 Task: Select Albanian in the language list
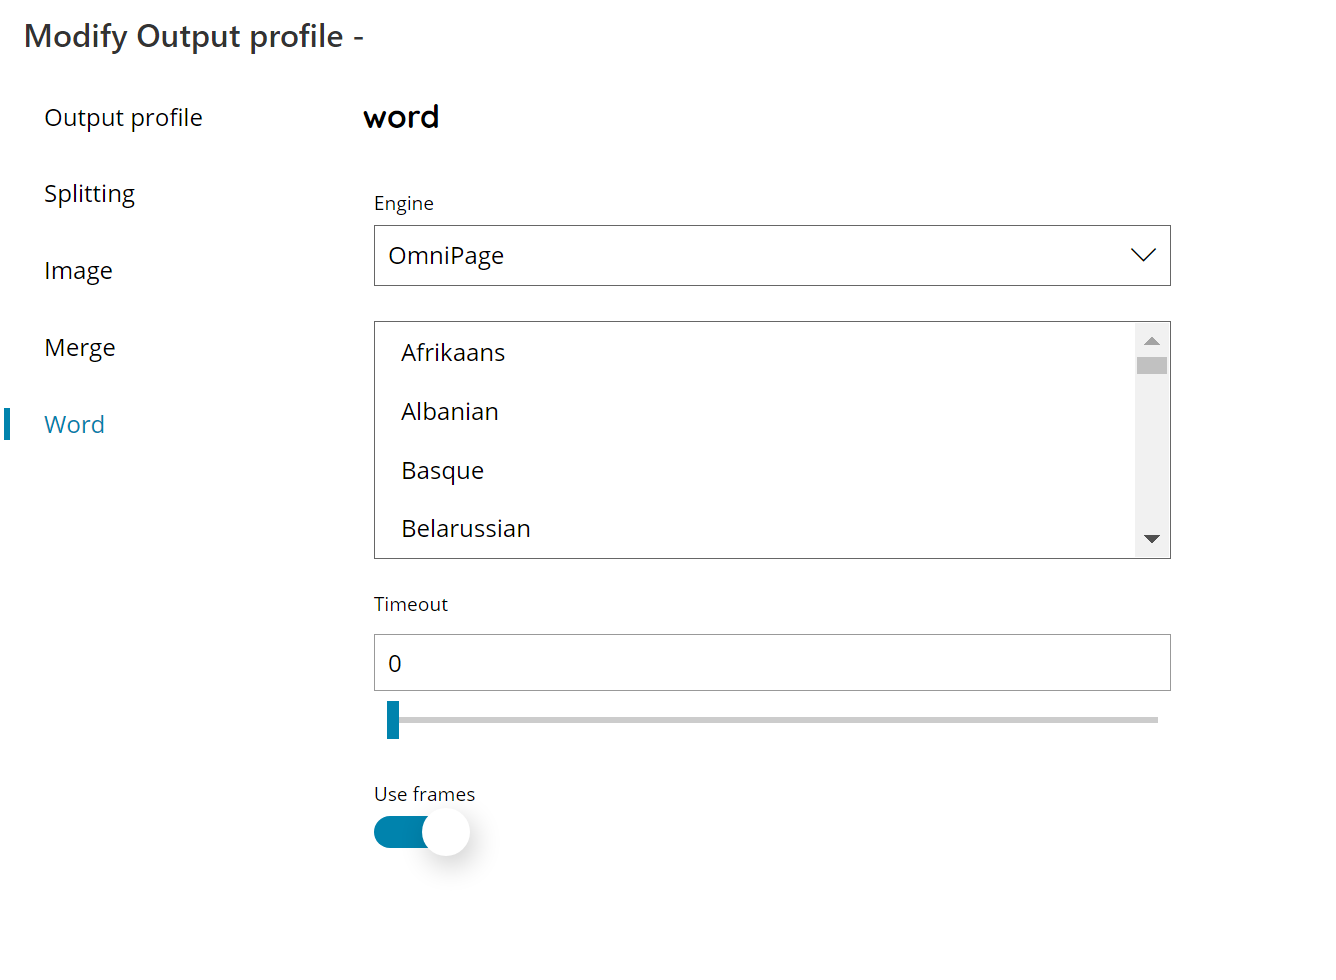450,412
